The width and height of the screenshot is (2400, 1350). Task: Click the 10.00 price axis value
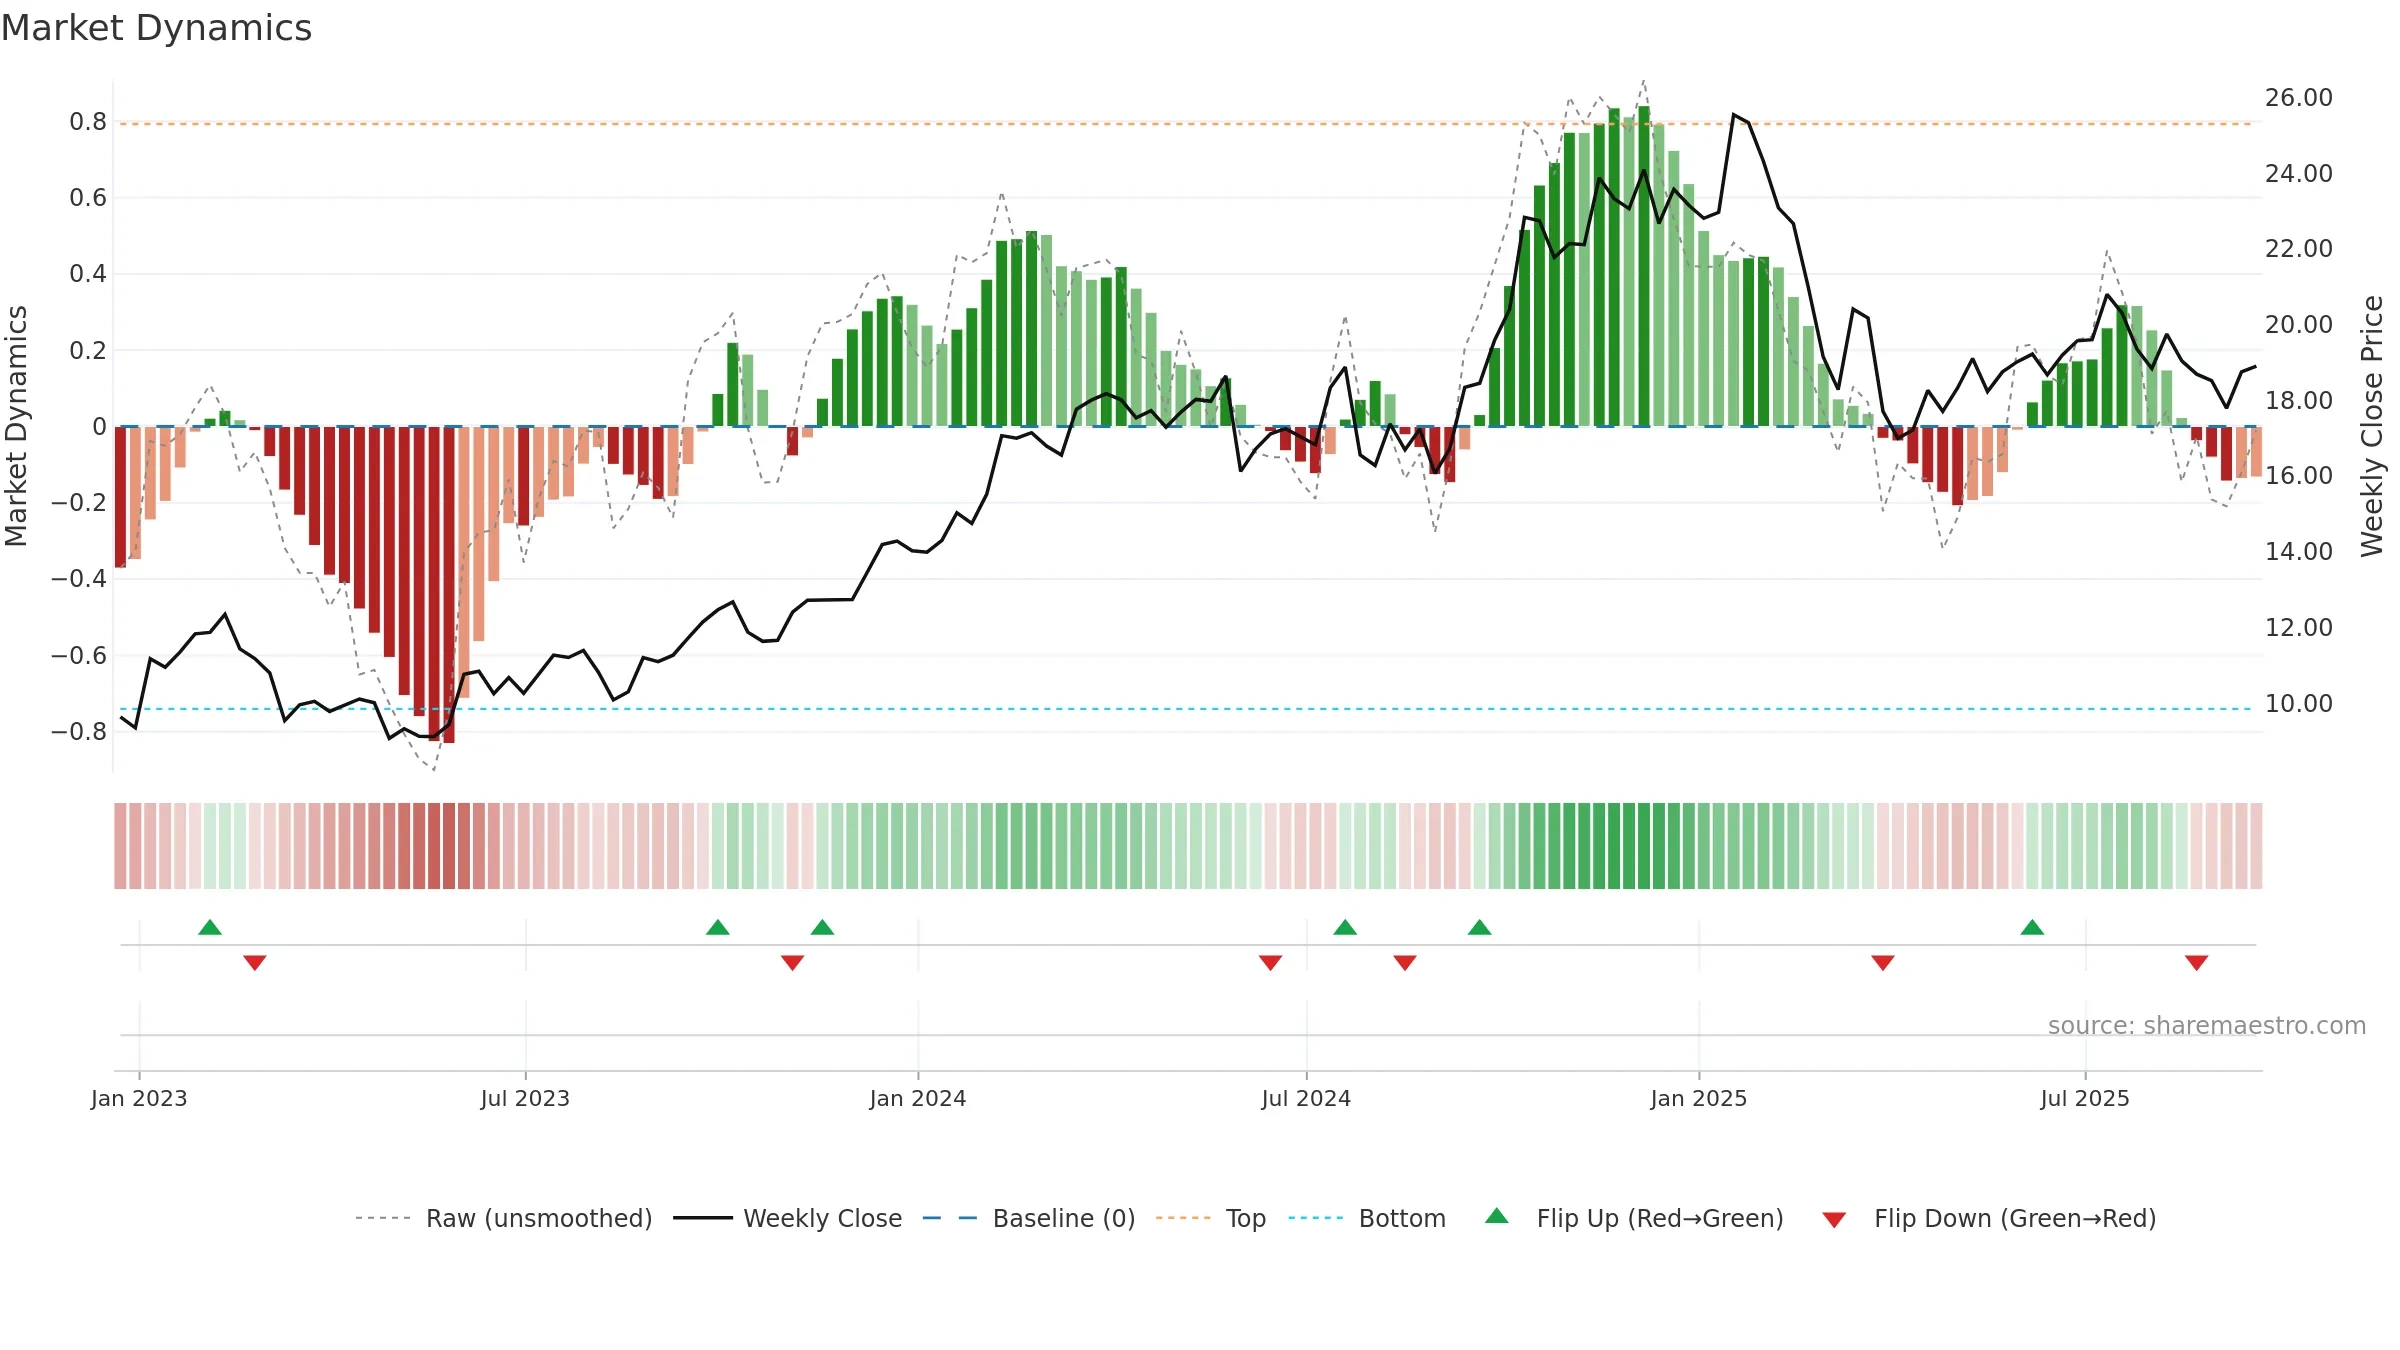(x=2299, y=704)
